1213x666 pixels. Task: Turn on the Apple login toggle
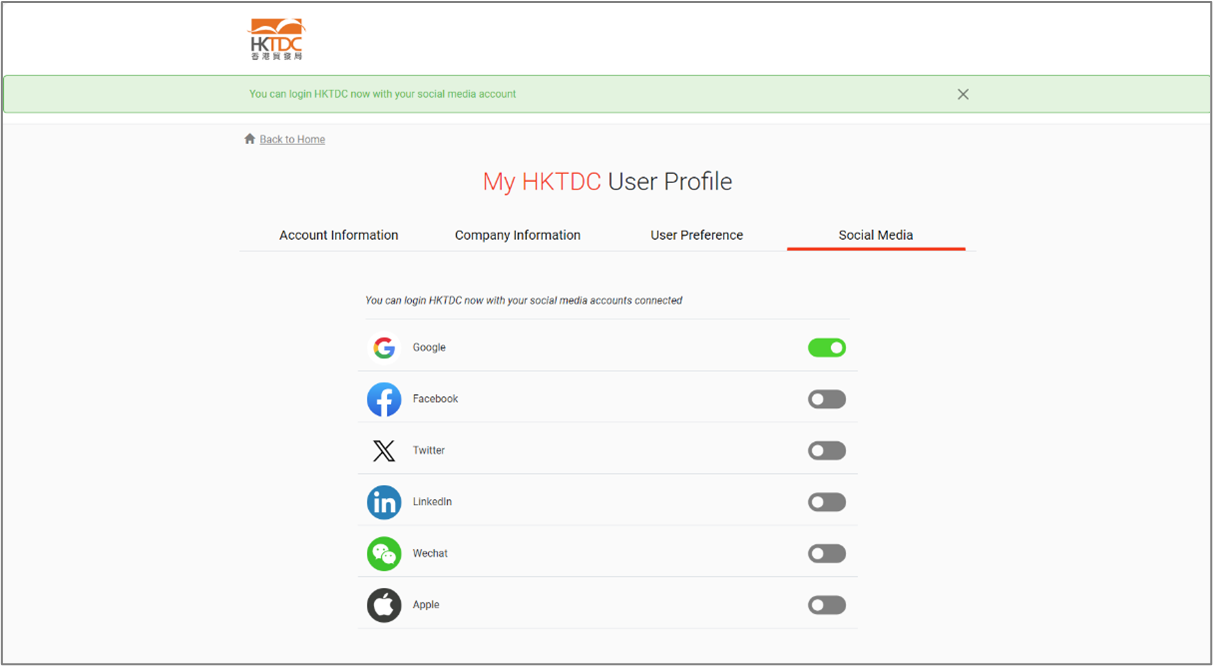click(827, 605)
